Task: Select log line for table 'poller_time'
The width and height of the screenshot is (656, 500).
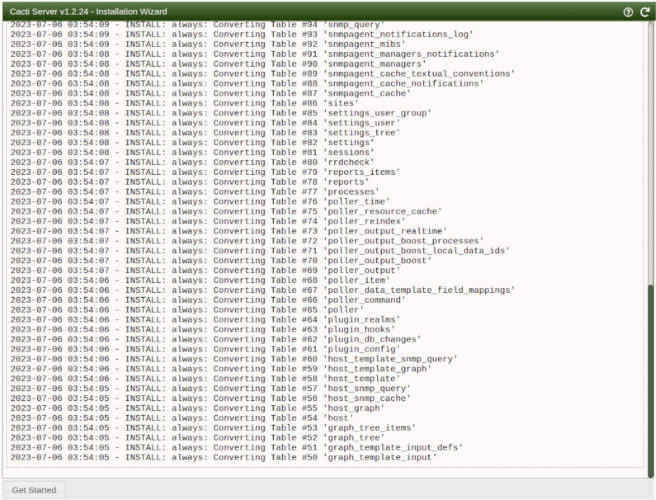Action: (x=200, y=202)
